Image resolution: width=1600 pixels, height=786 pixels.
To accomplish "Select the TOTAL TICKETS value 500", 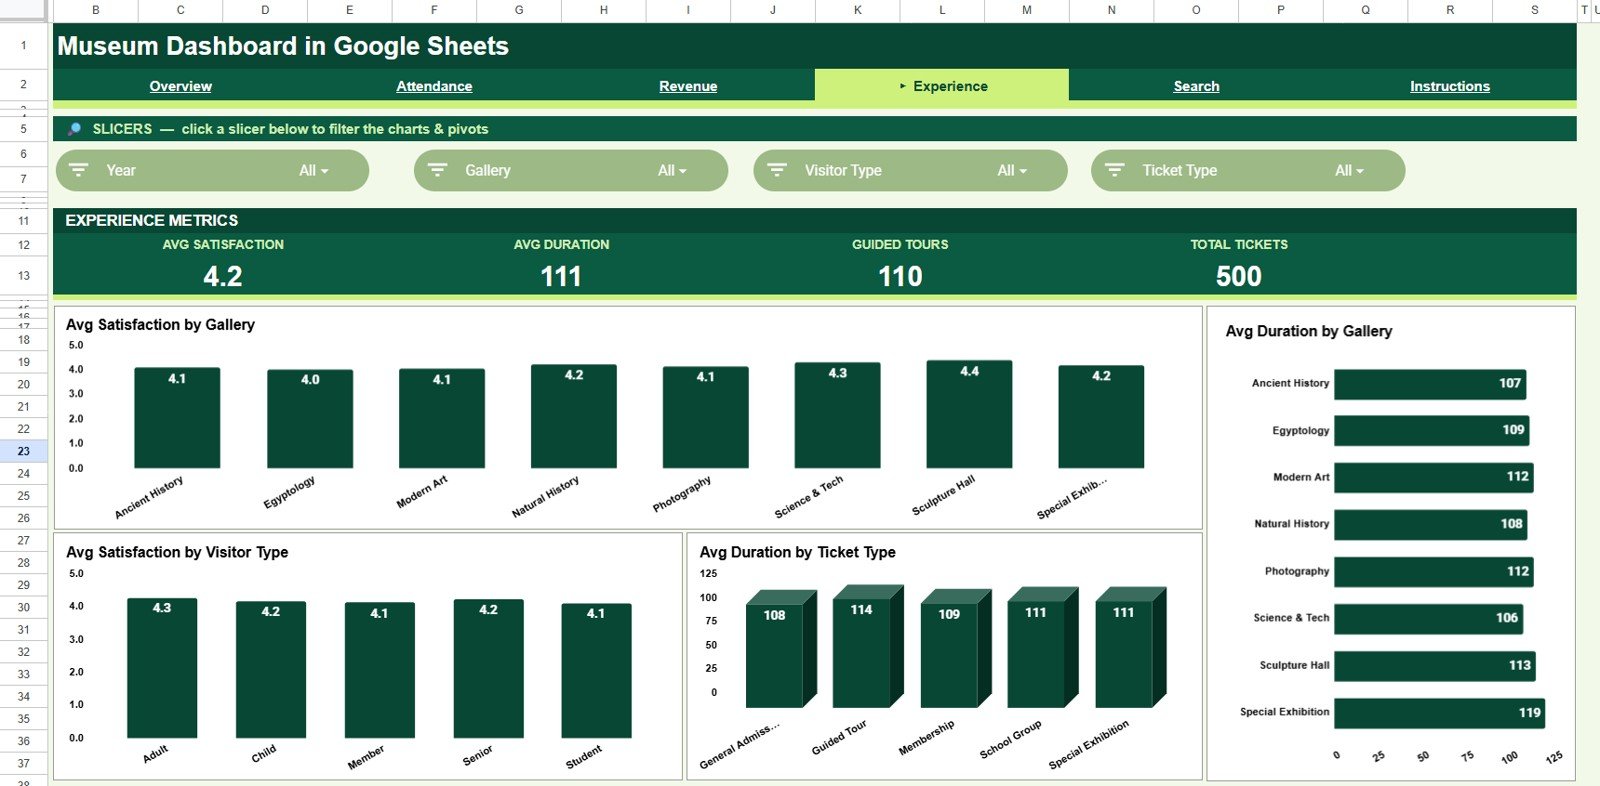I will [x=1239, y=276].
